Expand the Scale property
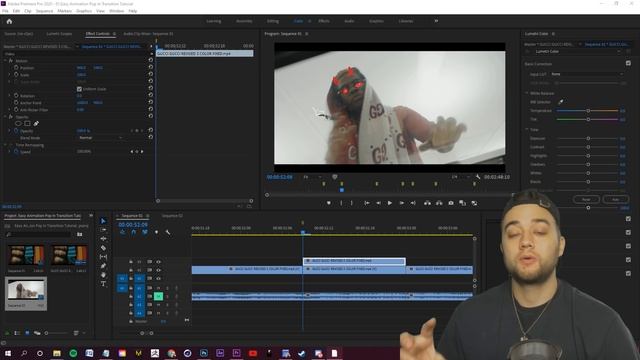This screenshot has width=640, height=360. pos(10,75)
